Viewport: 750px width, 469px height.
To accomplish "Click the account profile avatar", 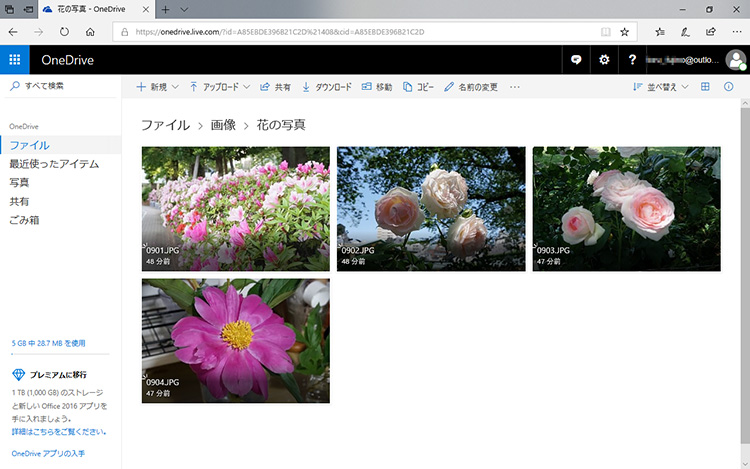I will [735, 60].
